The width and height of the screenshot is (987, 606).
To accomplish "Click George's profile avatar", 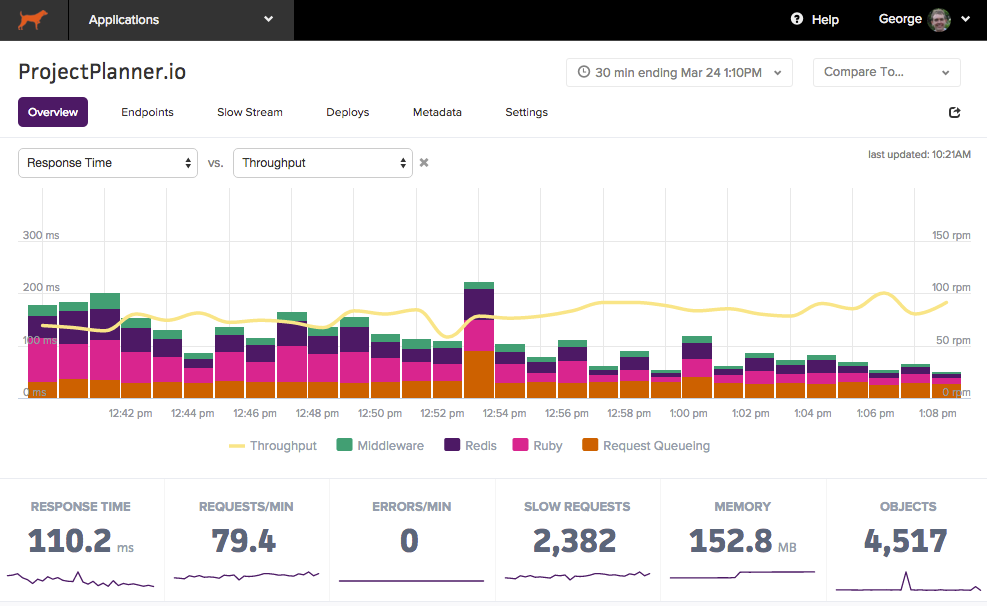I will click(x=940, y=20).
